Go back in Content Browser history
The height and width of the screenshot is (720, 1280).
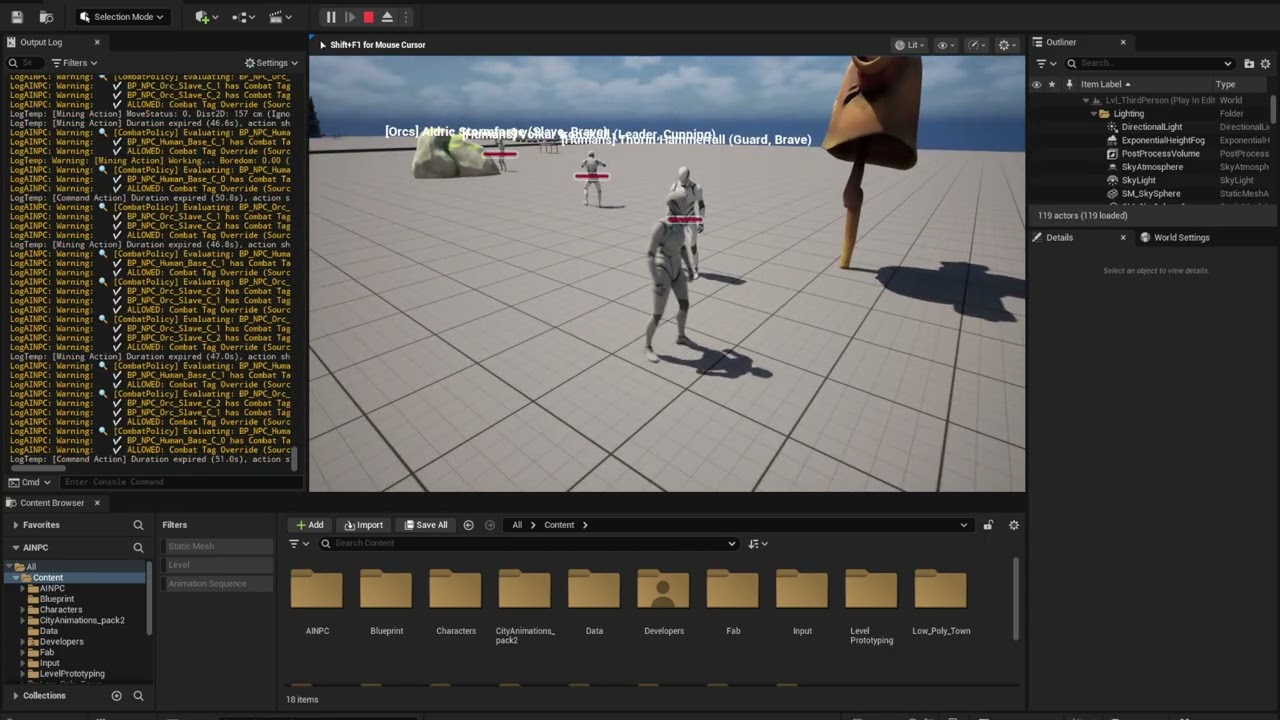click(x=468, y=525)
